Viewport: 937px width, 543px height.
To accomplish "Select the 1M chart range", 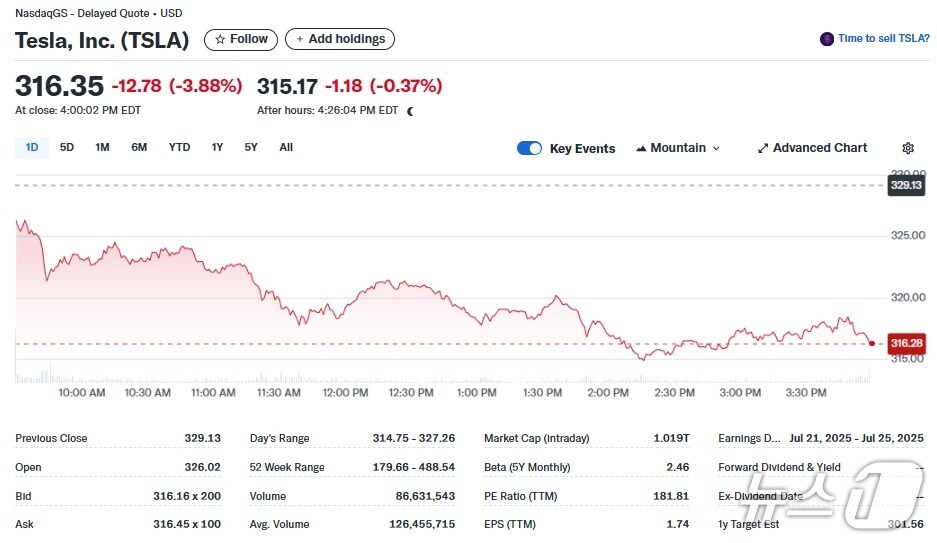I will 102,148.
